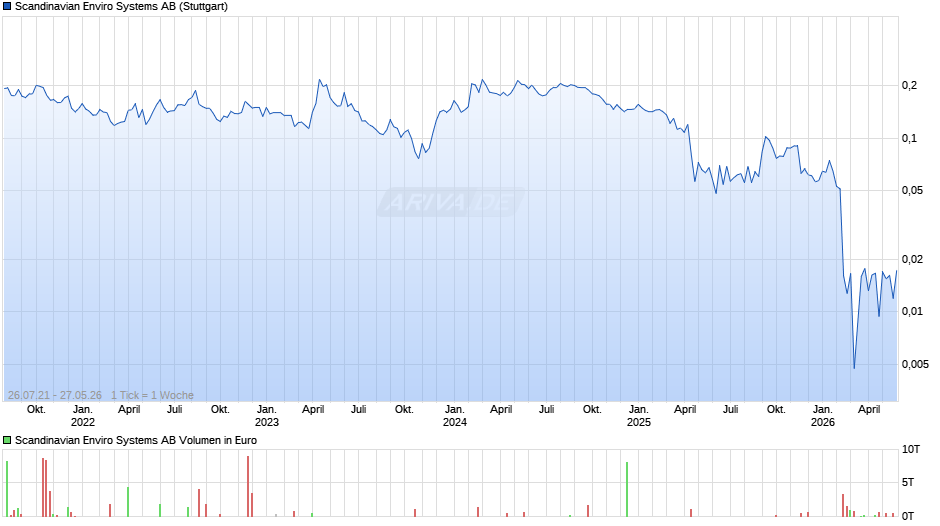This screenshot has height=526, width=940.
Task: Click the 0,005 price axis label
Action: (x=915, y=365)
